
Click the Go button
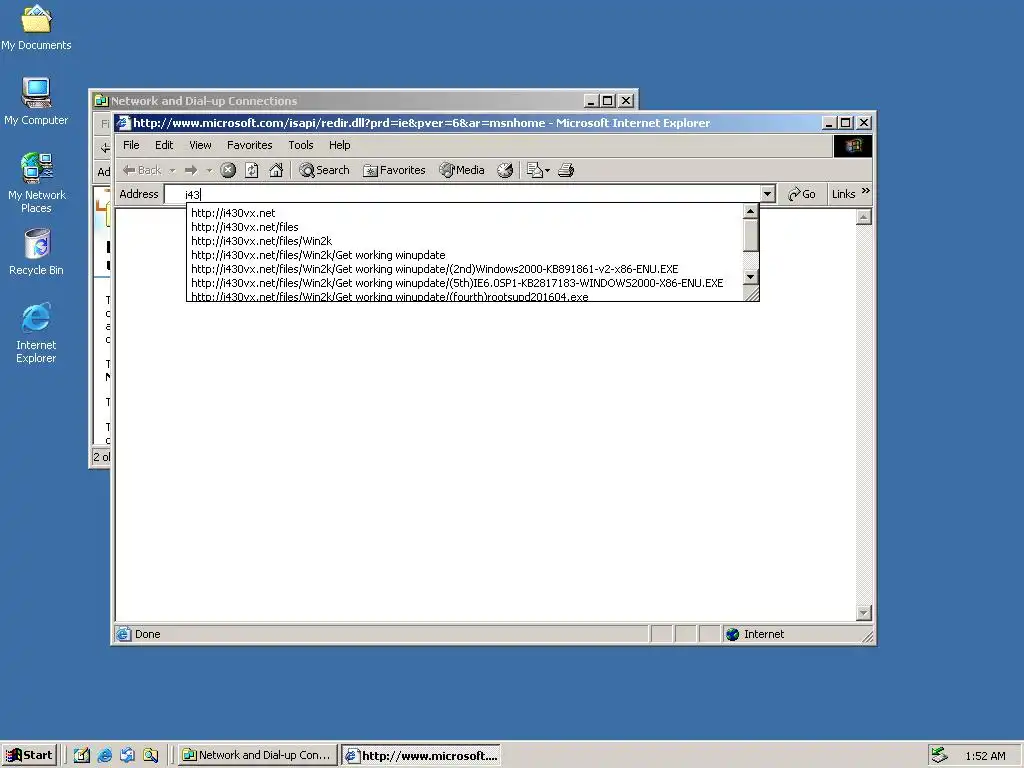(x=801, y=194)
